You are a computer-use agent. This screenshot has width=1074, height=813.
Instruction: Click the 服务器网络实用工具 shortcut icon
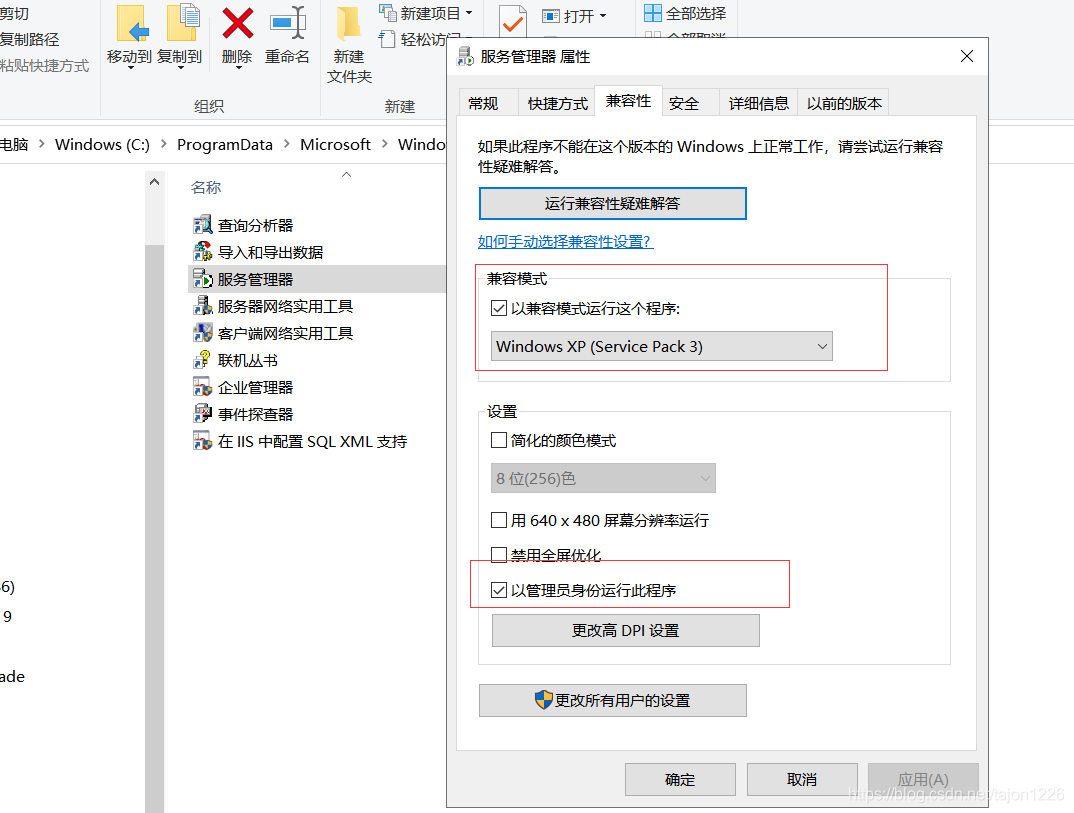coord(203,306)
